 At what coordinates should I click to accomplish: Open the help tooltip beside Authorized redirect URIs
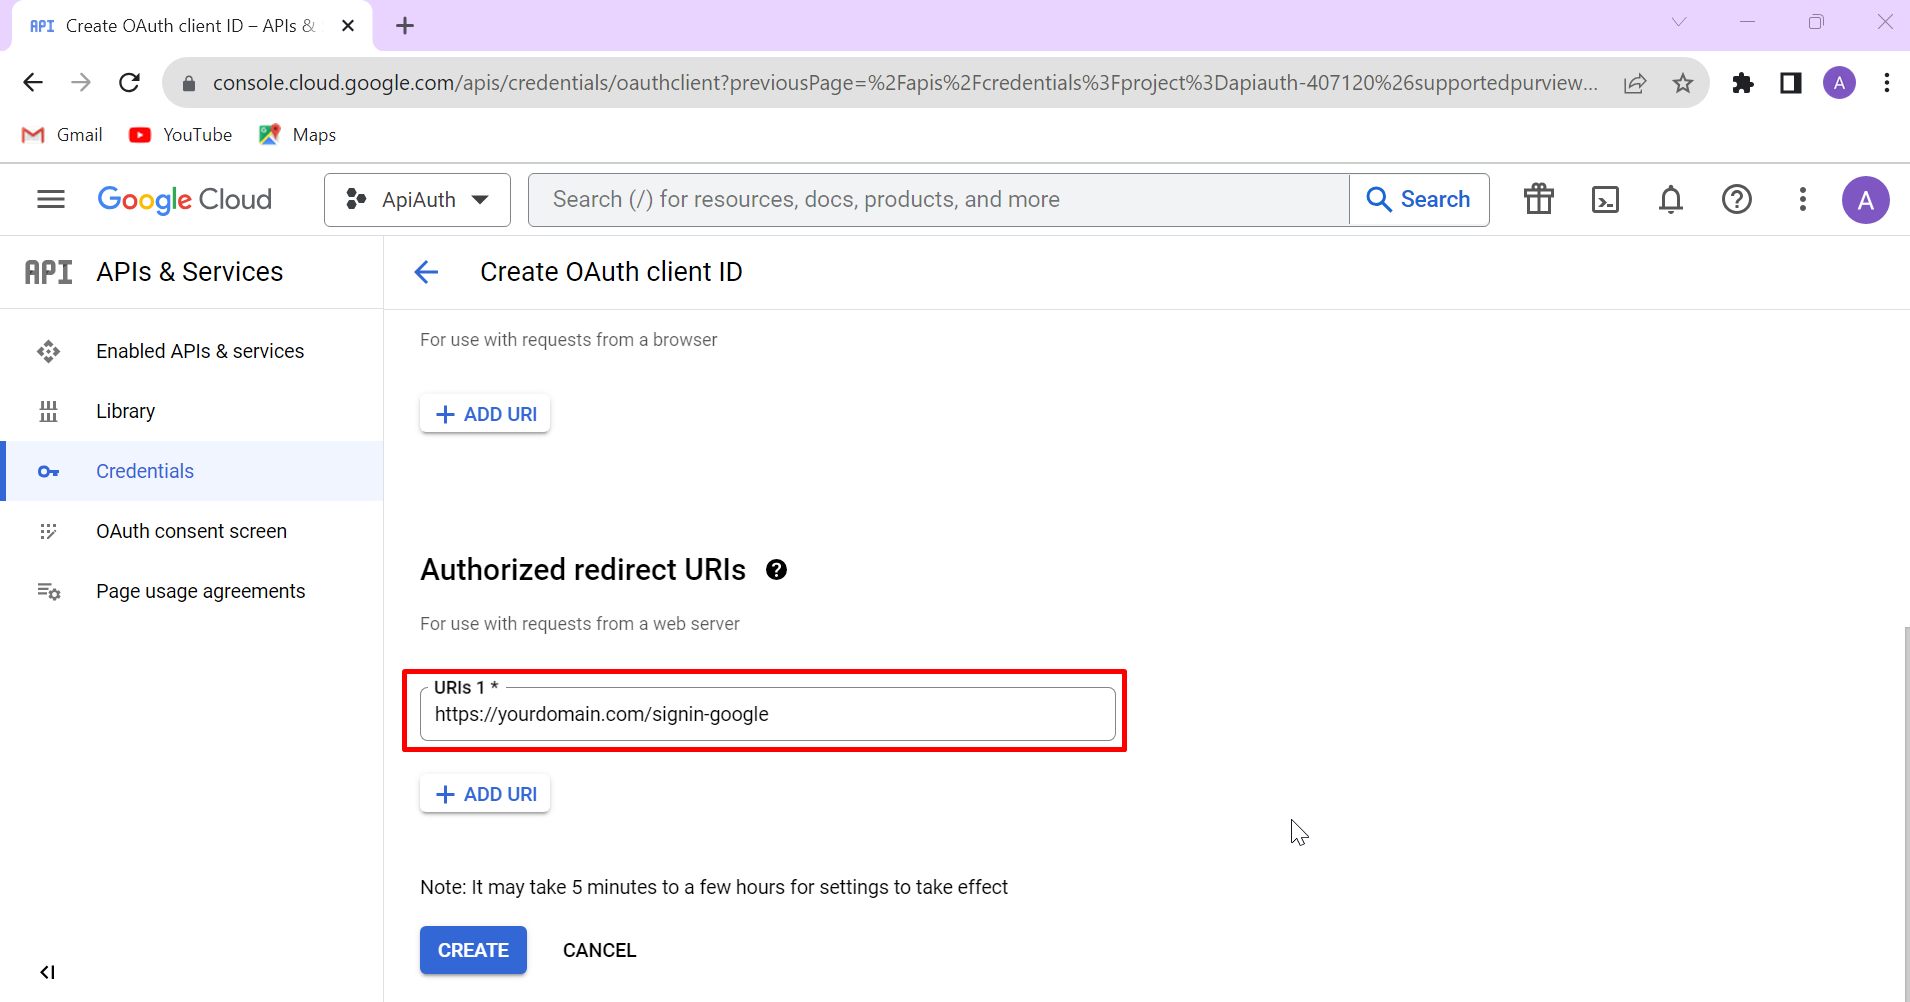(x=776, y=570)
